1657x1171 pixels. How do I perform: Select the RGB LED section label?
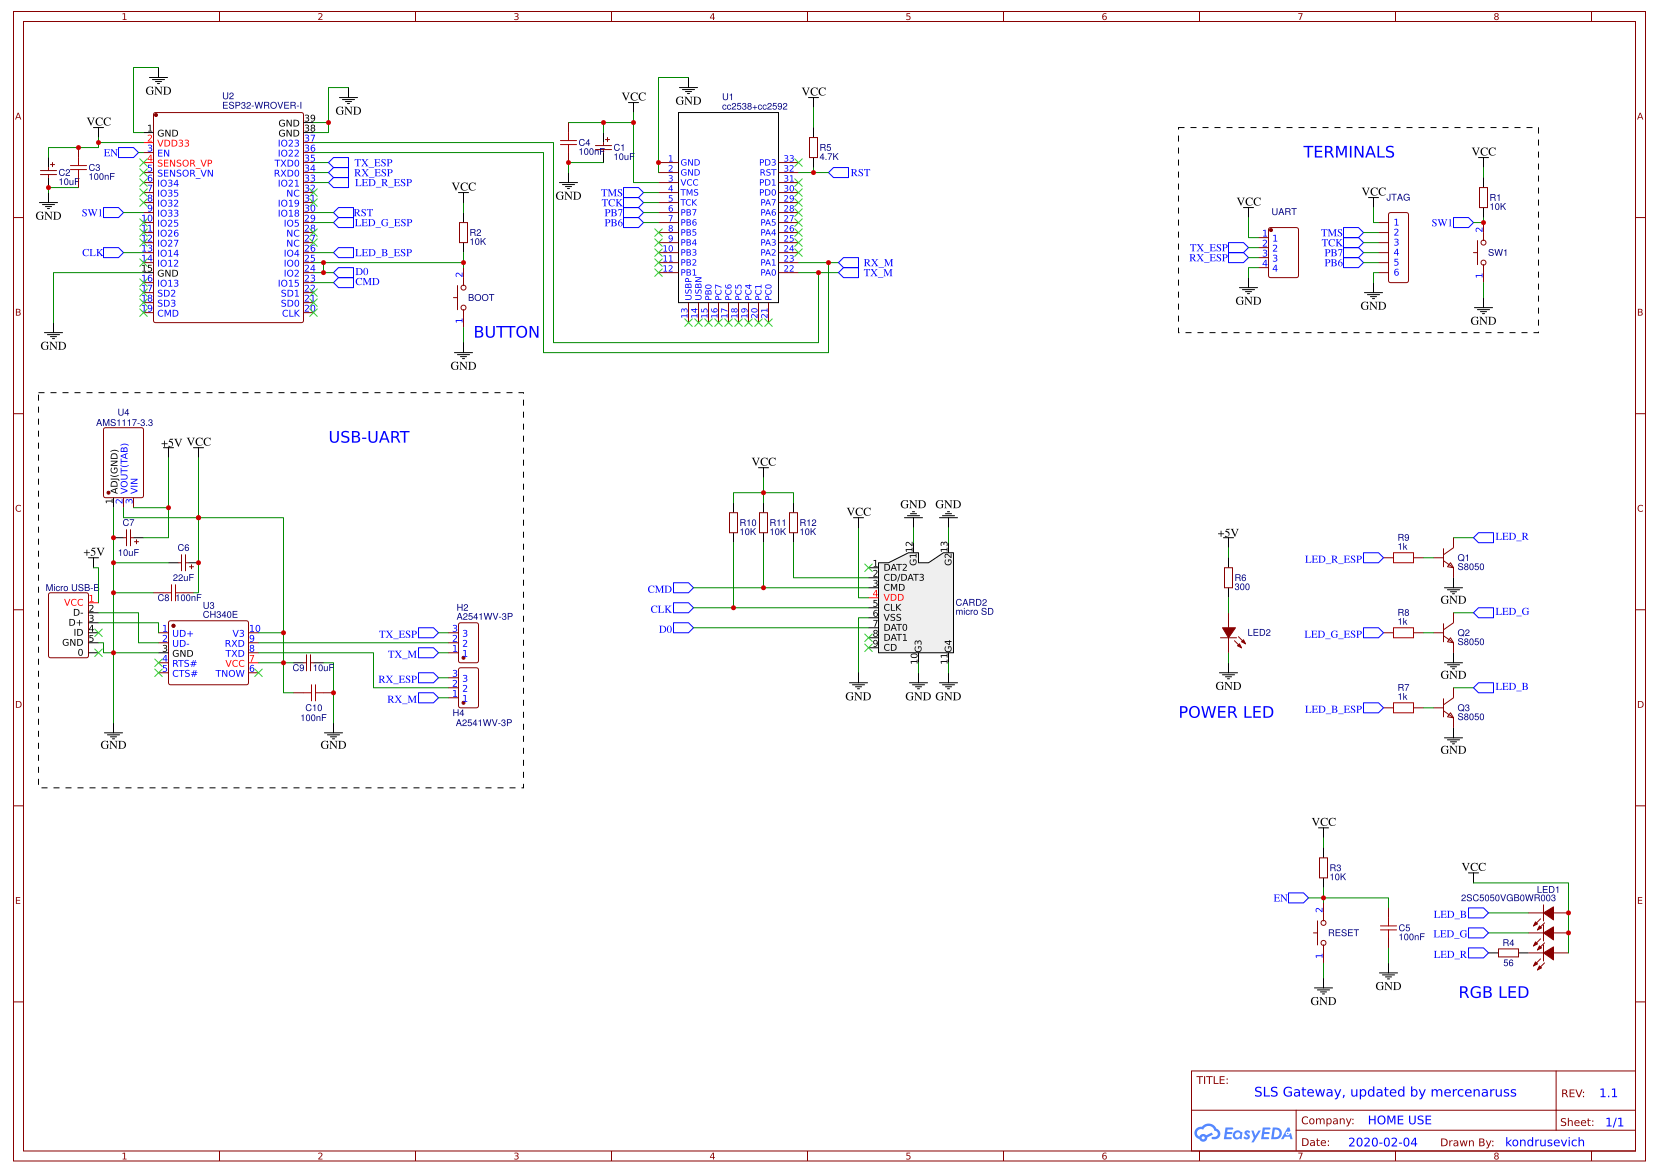click(x=1494, y=992)
